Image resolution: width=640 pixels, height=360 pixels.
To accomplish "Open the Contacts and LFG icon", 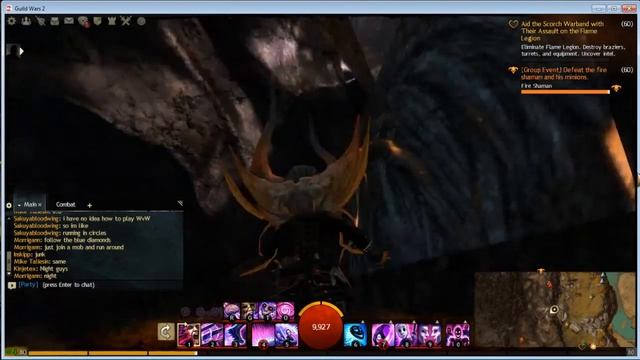I will point(26,21).
